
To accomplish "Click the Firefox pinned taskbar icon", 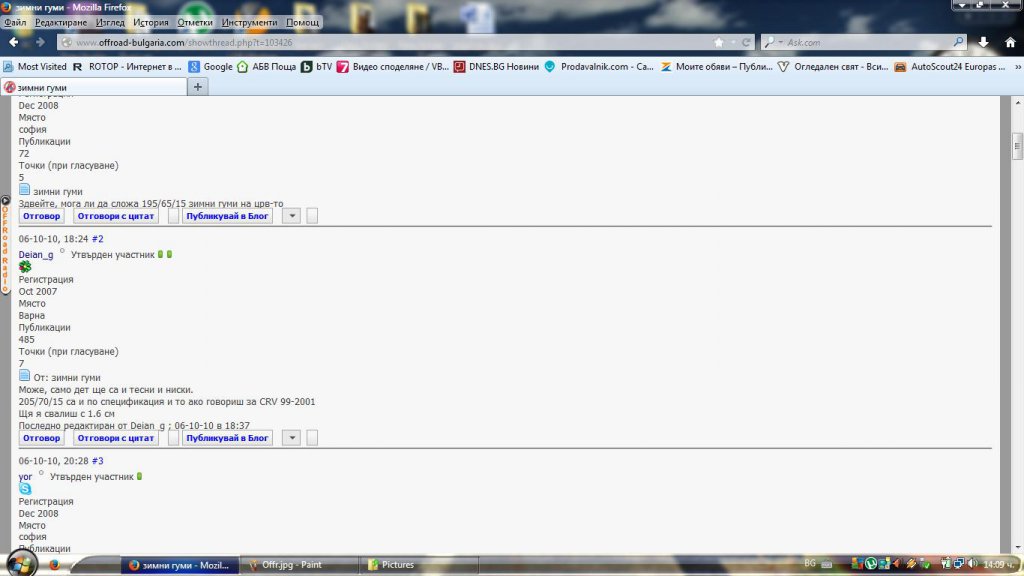I will tap(55, 565).
